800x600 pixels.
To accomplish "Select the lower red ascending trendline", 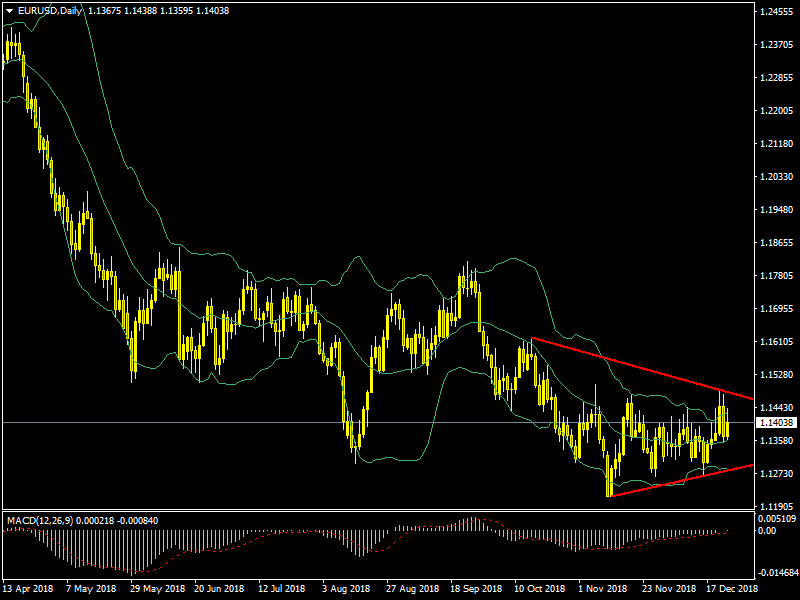I will coord(680,480).
